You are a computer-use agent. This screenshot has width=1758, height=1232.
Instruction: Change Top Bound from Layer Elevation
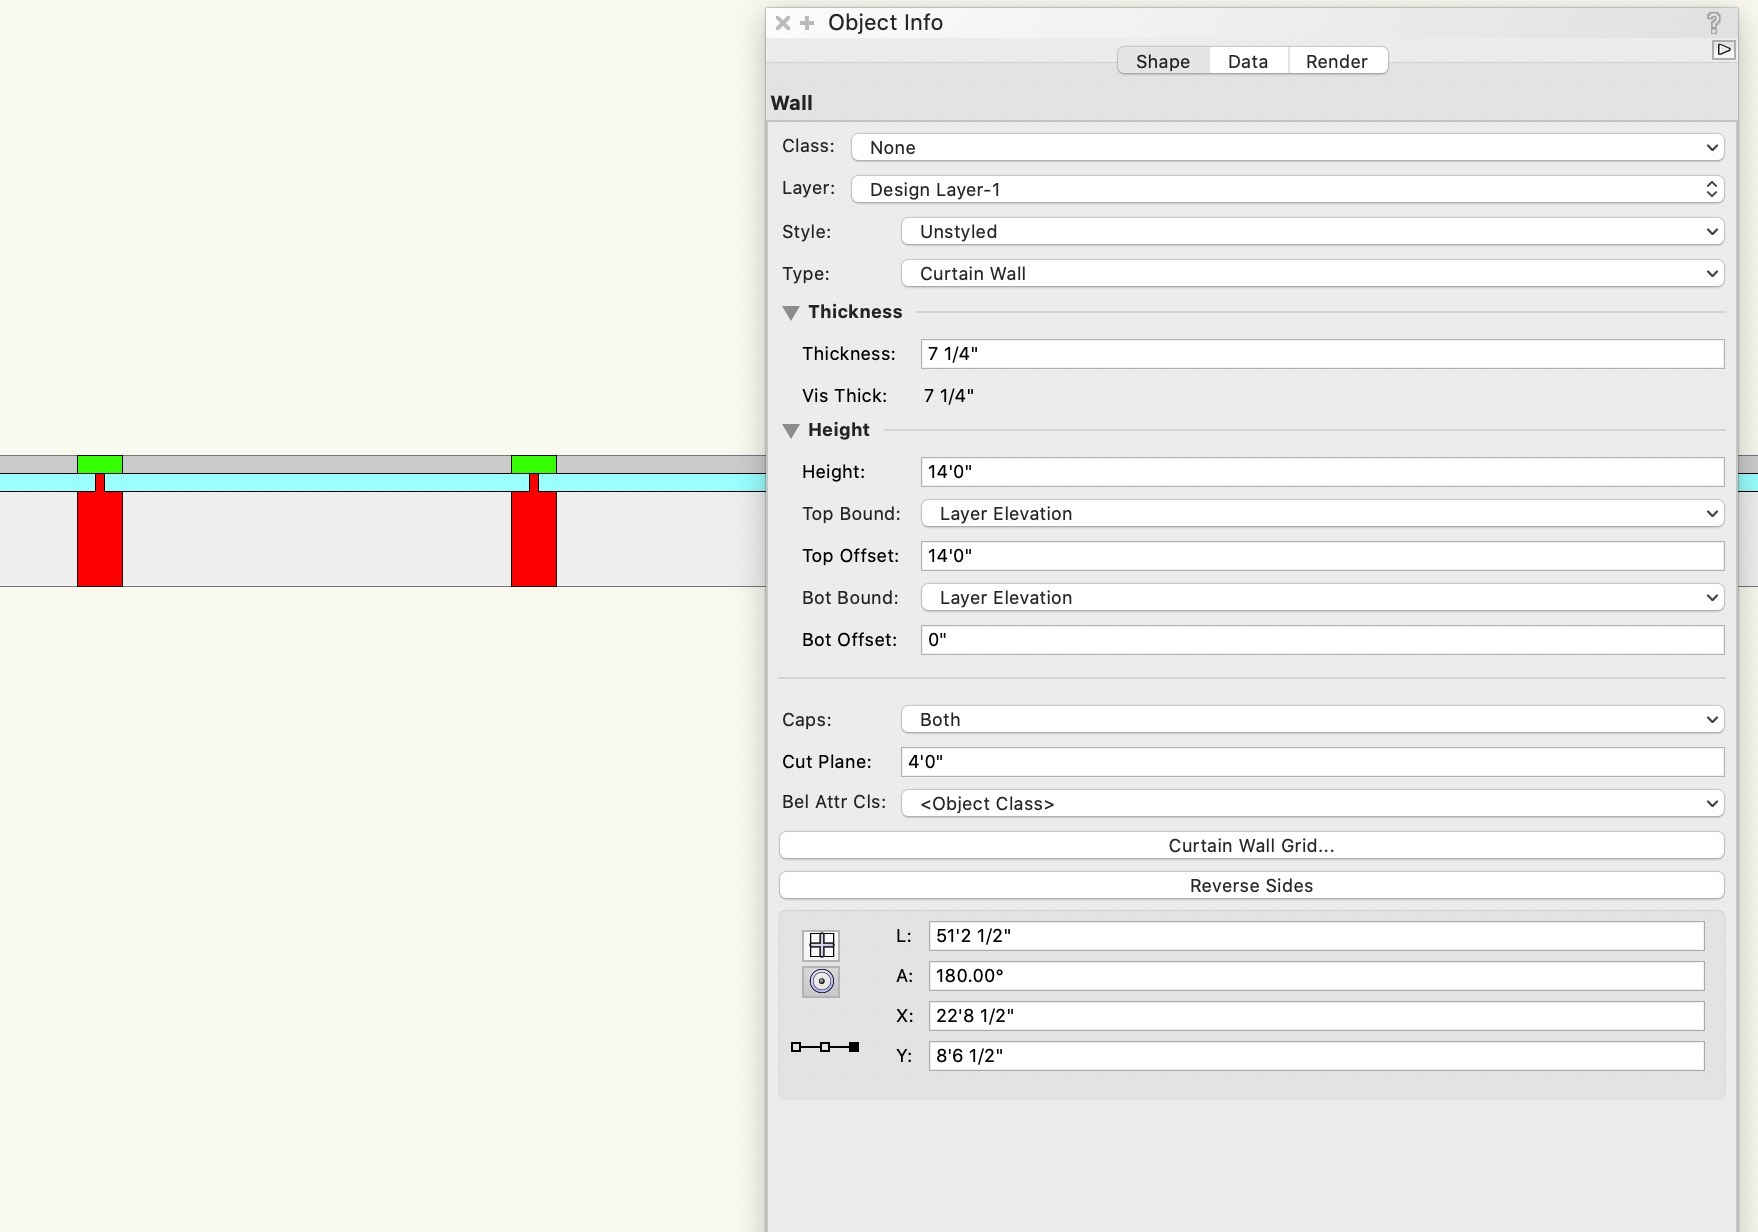click(1322, 513)
